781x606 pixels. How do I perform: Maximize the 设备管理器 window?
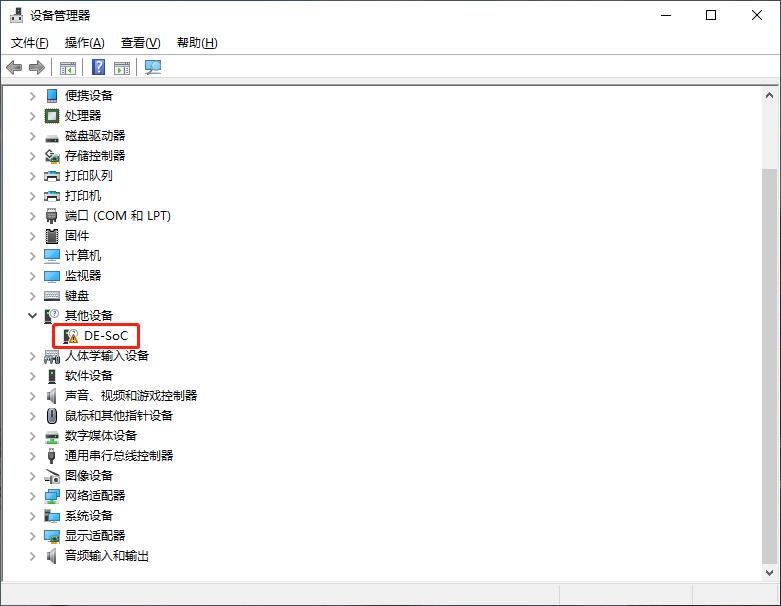pyautogui.click(x=711, y=15)
